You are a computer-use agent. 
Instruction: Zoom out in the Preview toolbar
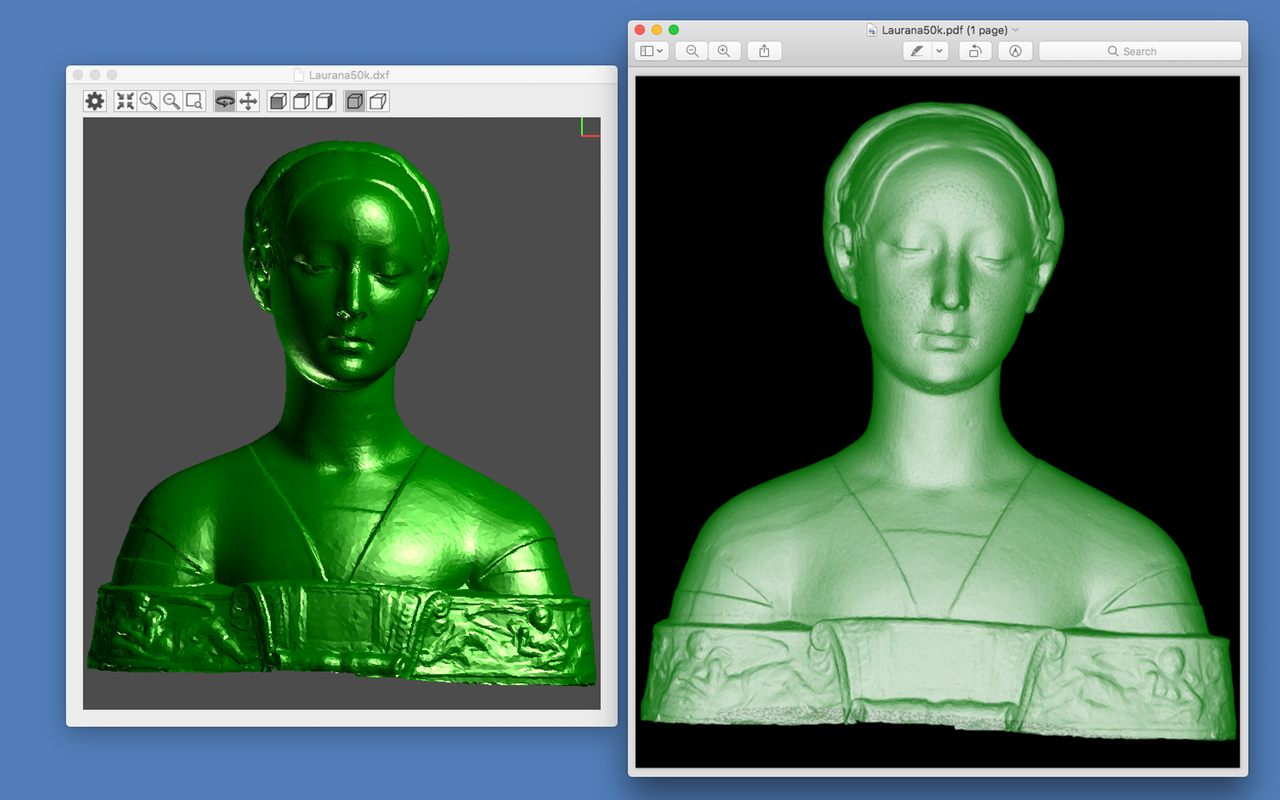click(x=692, y=51)
